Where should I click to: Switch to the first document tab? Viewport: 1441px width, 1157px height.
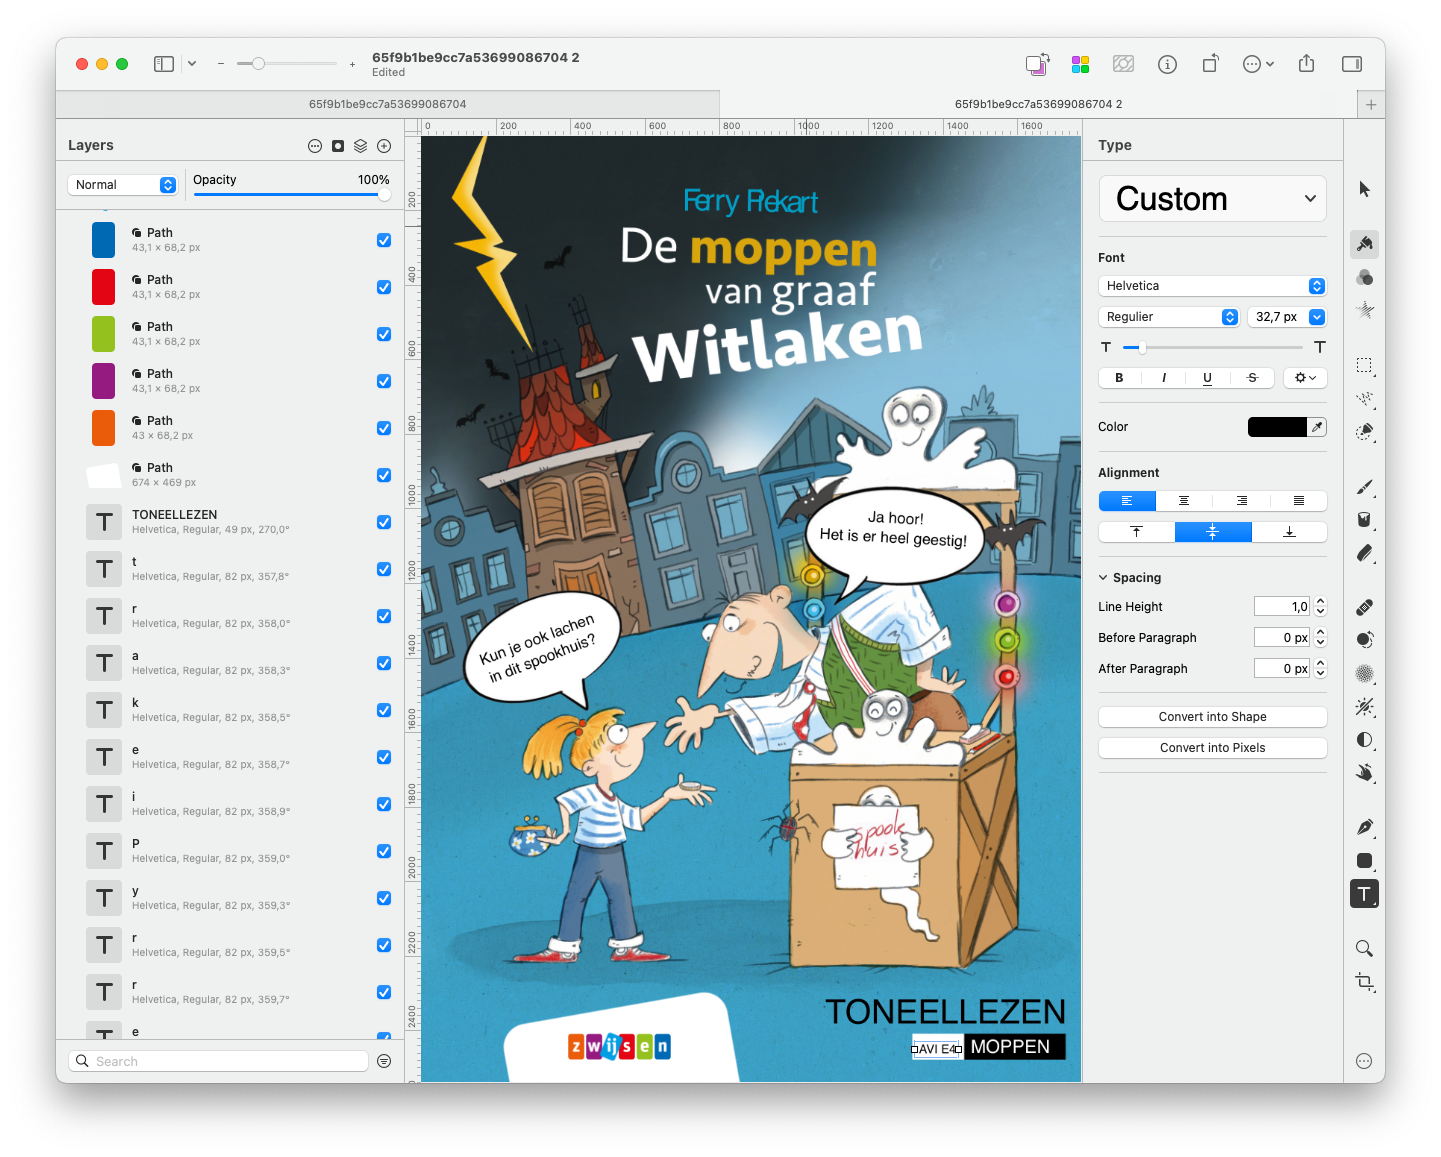(388, 104)
